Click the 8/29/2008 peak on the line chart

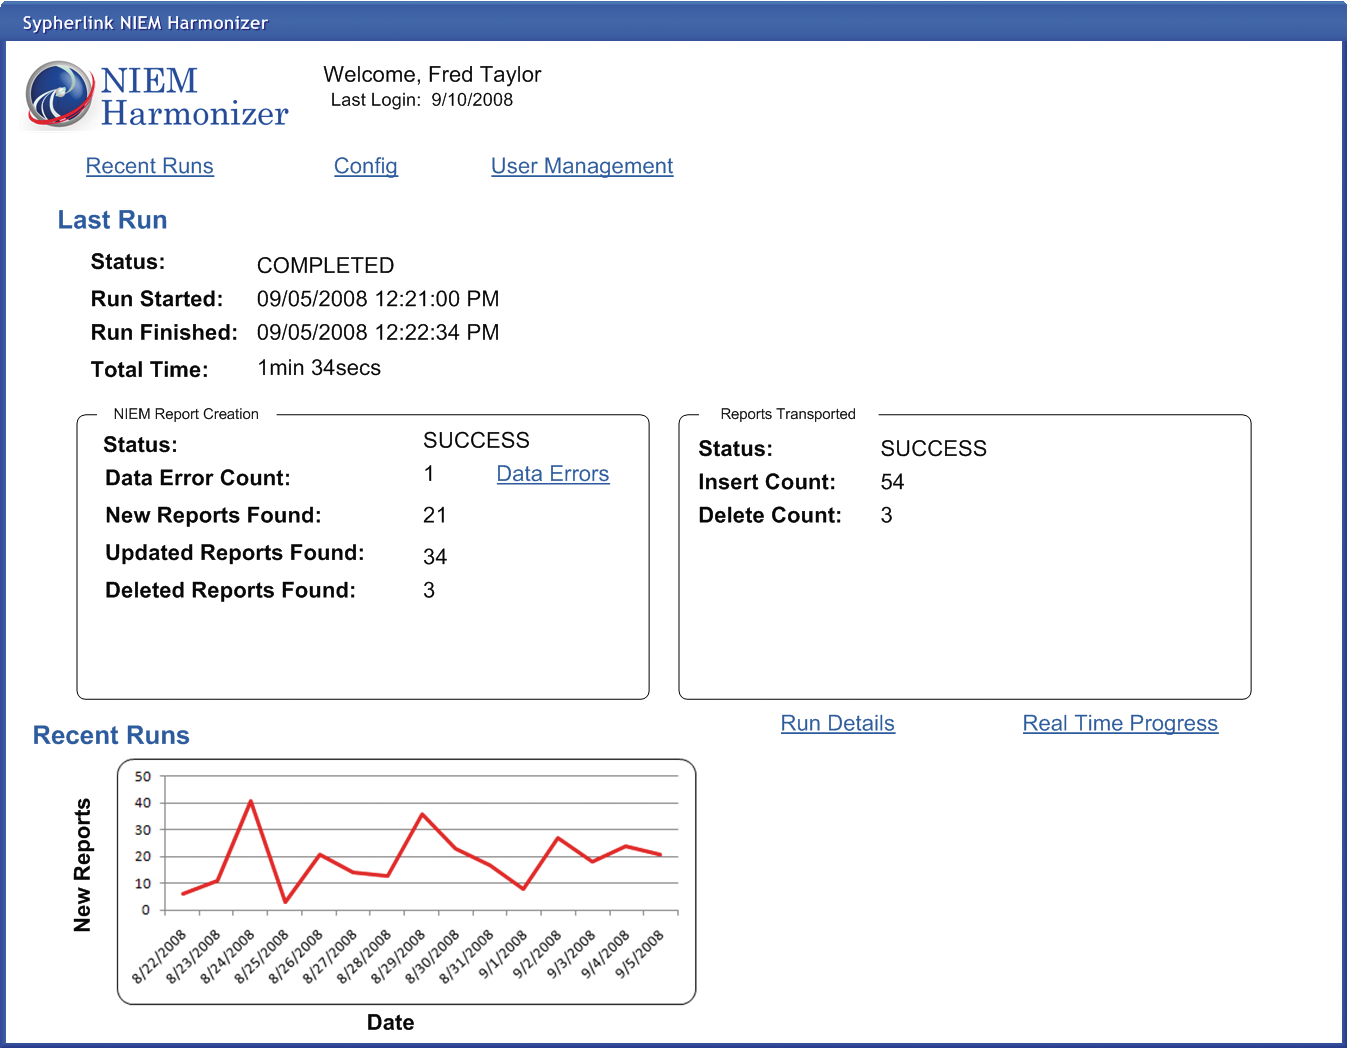click(x=422, y=814)
